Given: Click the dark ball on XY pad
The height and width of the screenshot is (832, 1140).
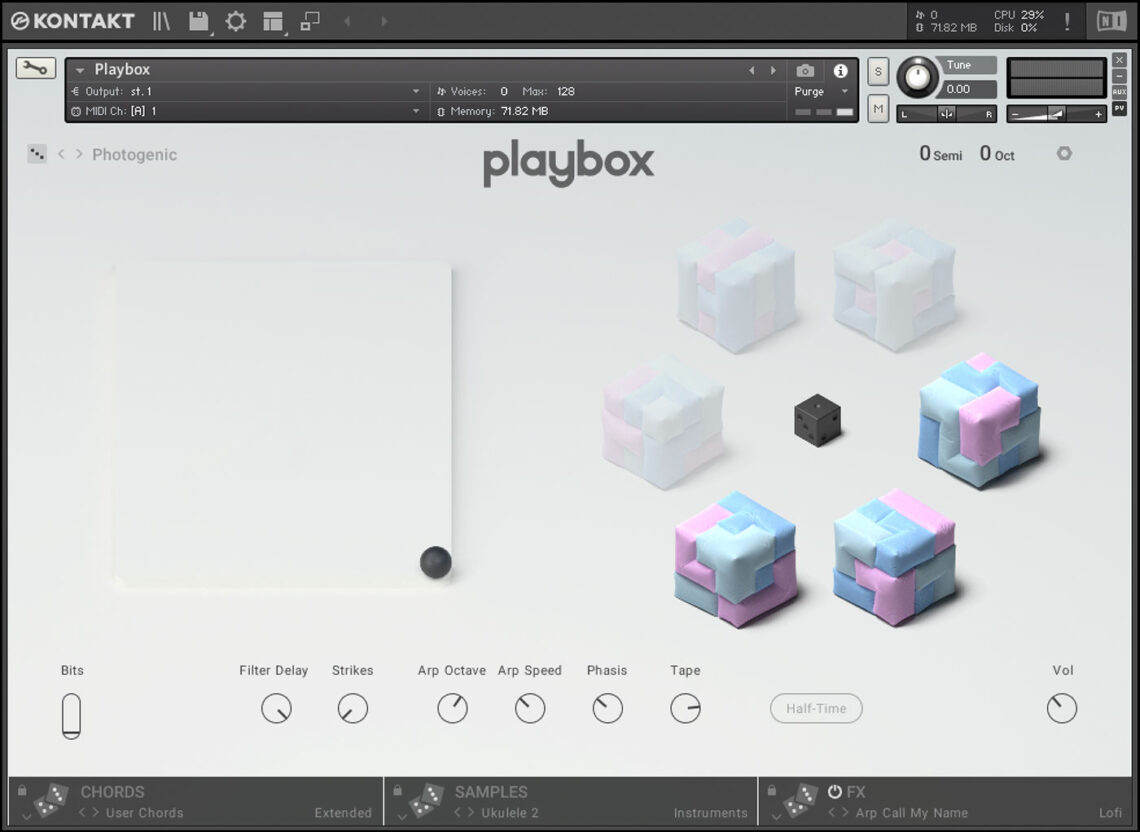Looking at the screenshot, I should point(435,562).
